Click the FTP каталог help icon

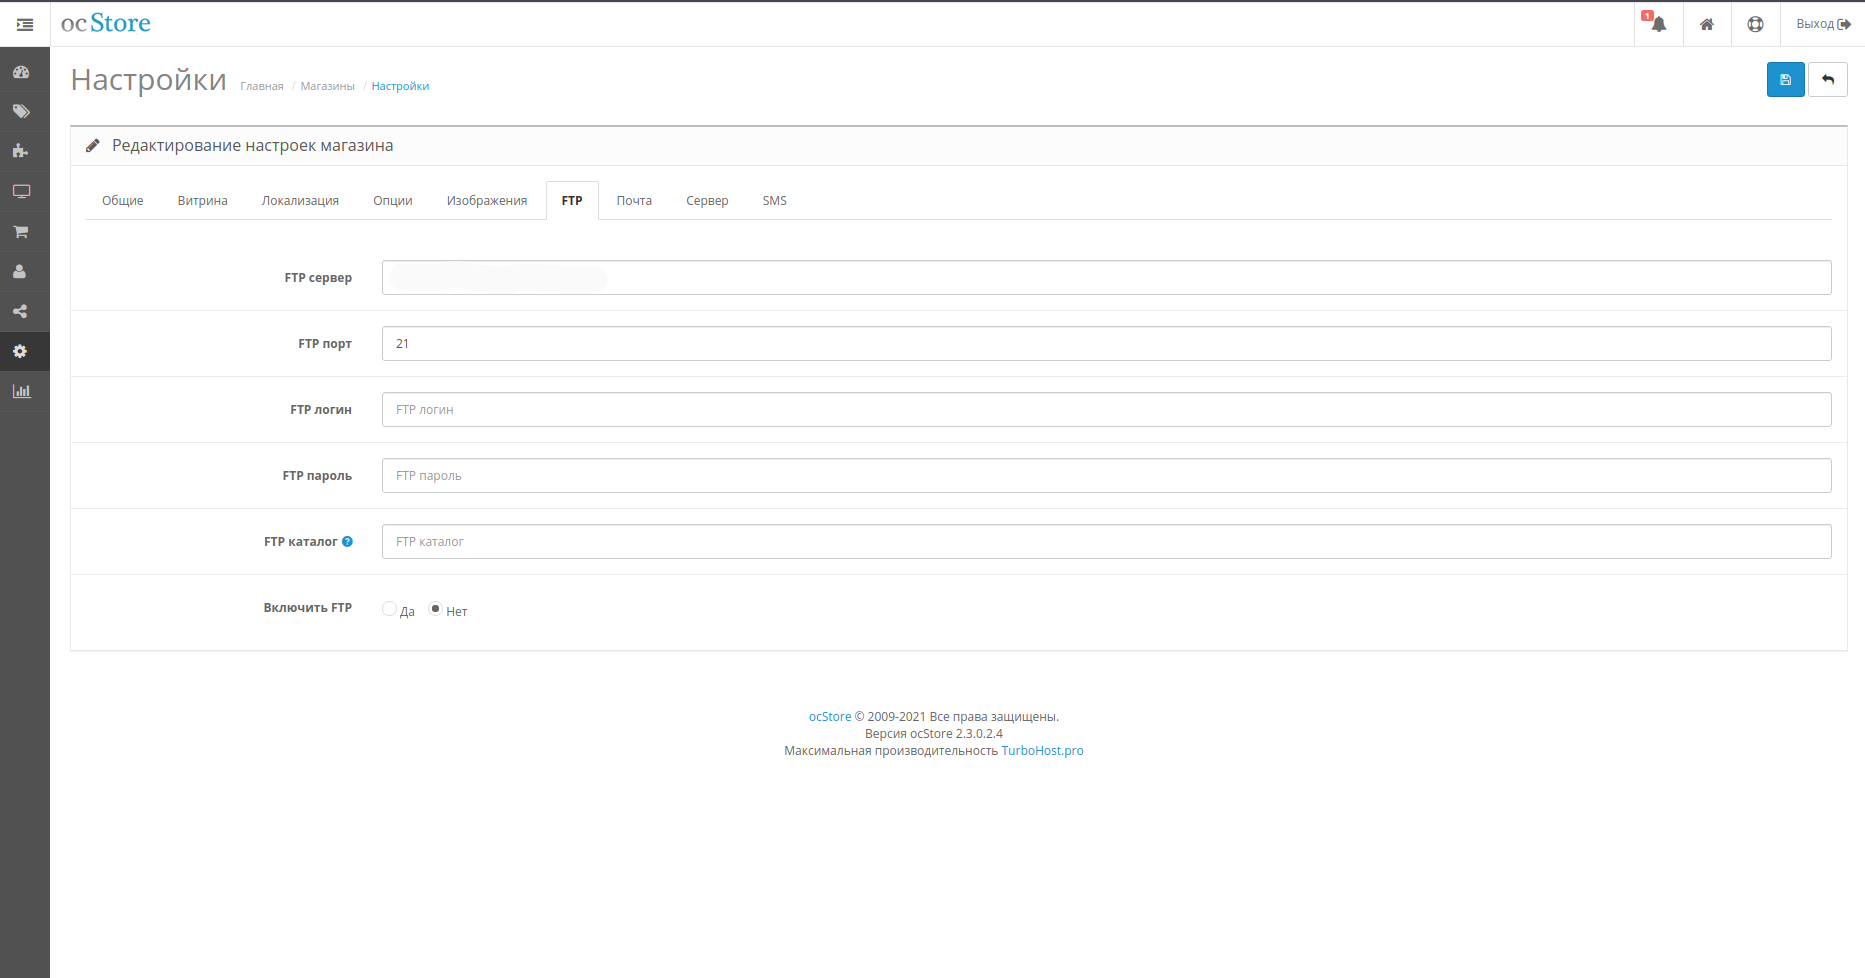click(348, 542)
